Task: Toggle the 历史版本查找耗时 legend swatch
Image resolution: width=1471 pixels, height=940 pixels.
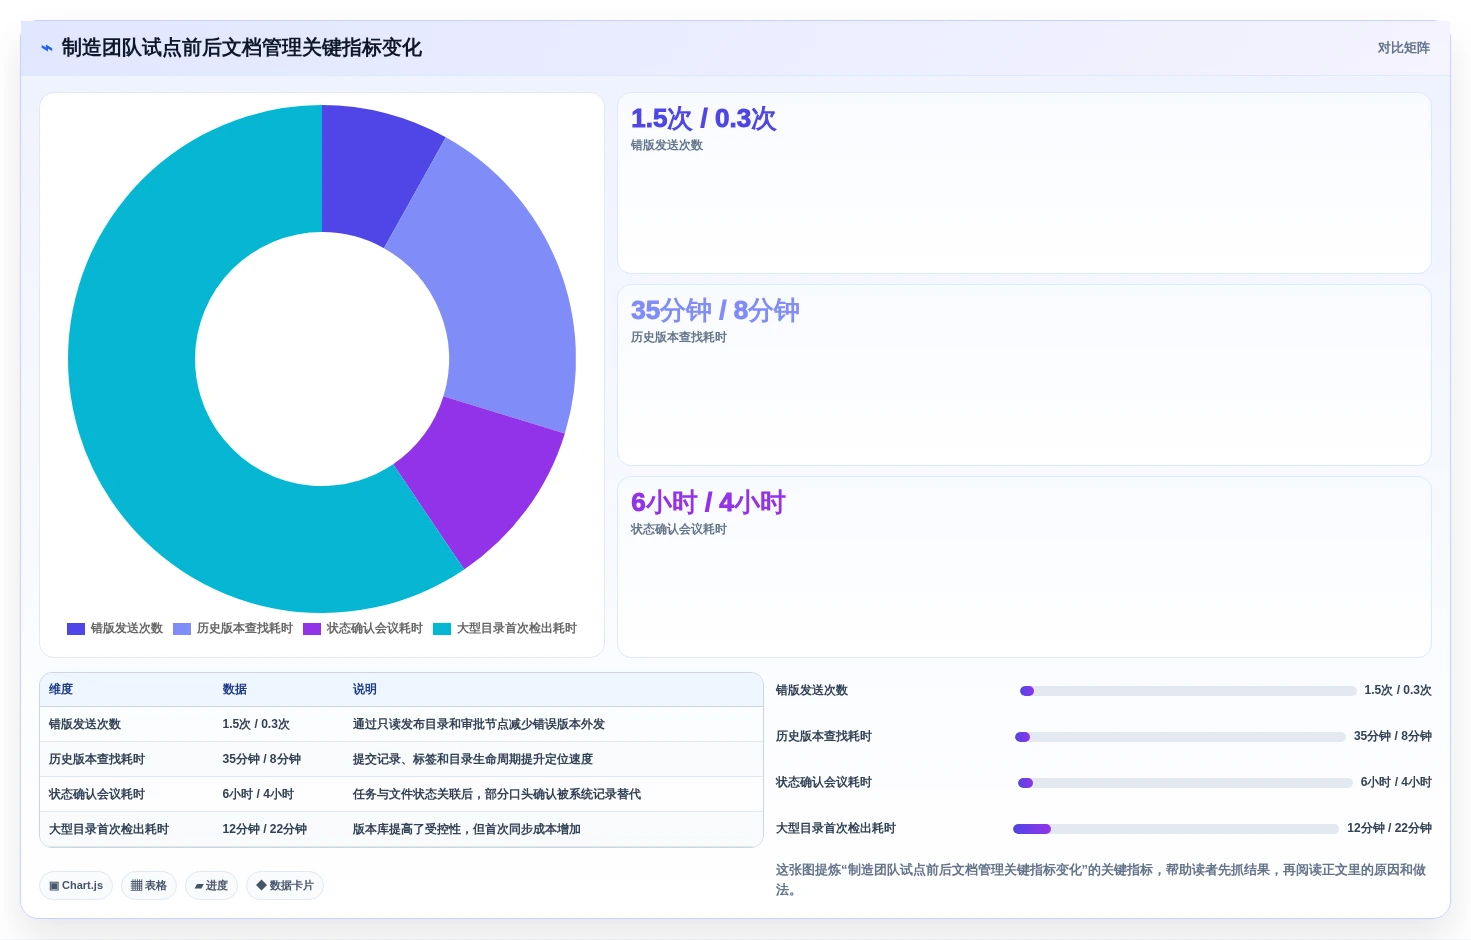Action: pyautogui.click(x=182, y=629)
